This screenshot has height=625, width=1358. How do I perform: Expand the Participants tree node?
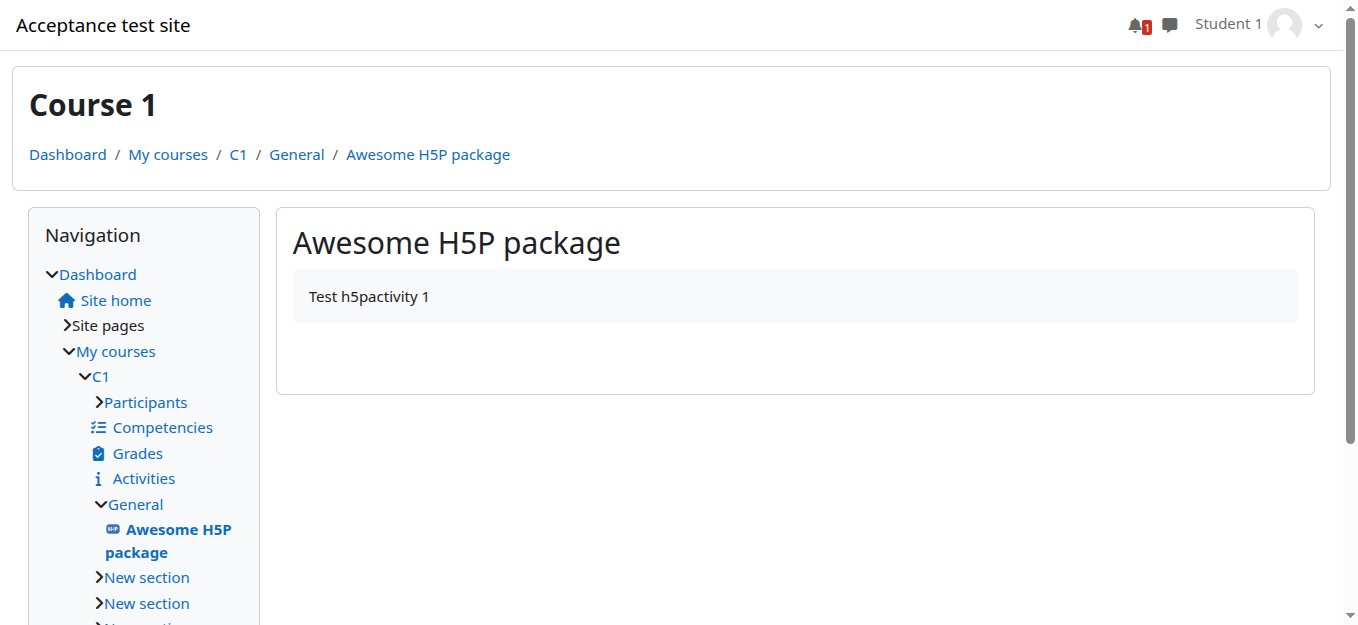click(x=99, y=403)
